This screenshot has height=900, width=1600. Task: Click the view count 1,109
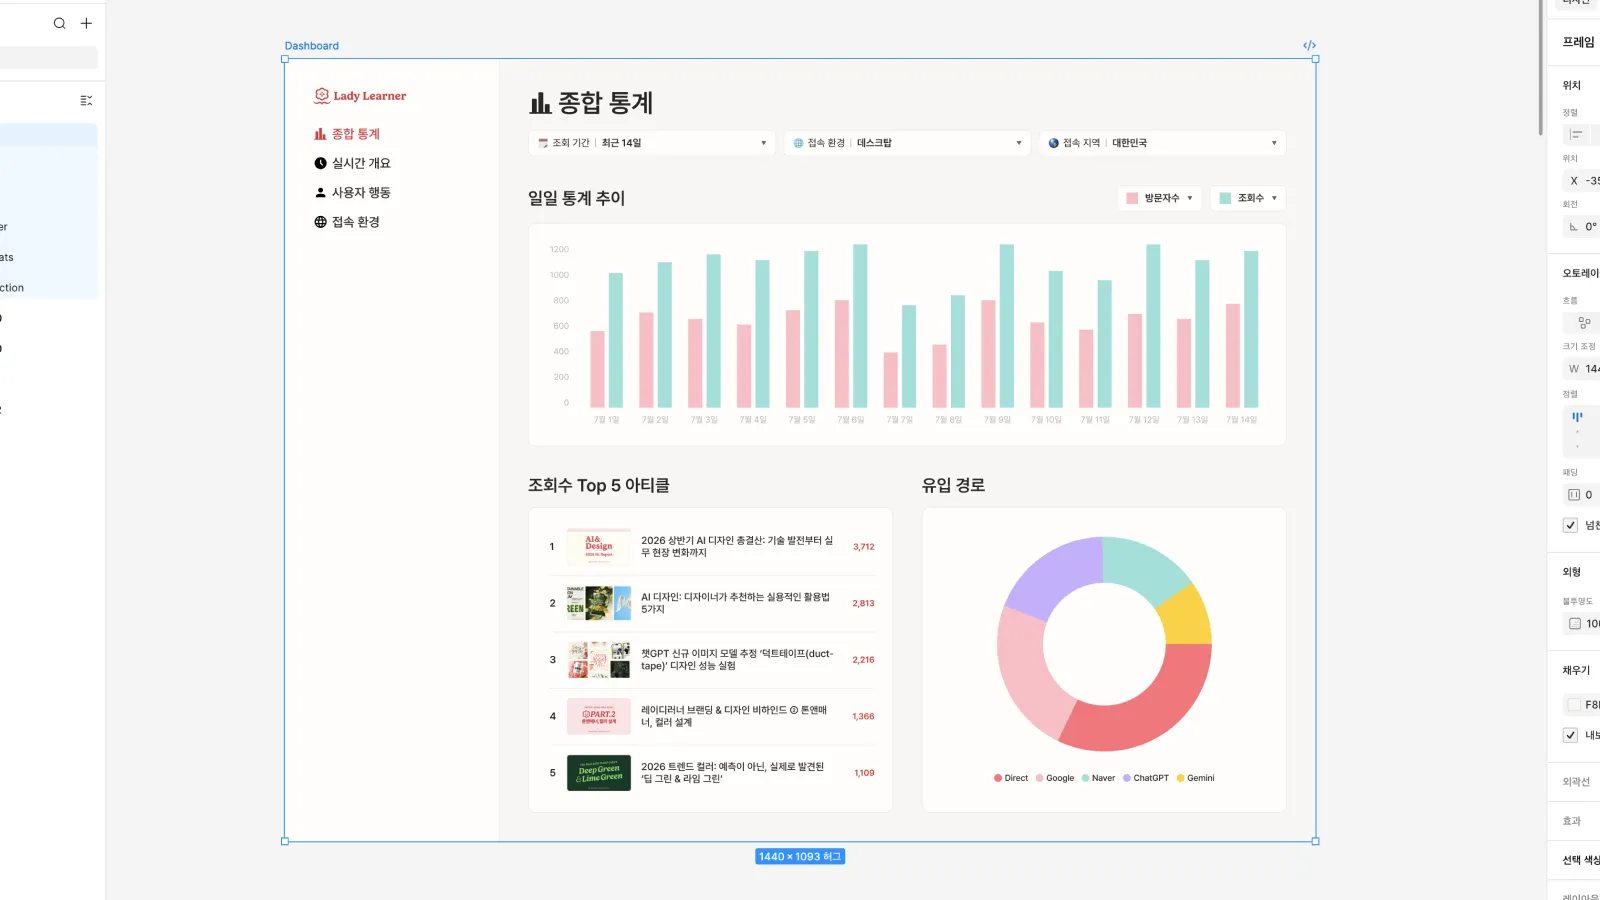click(x=864, y=773)
